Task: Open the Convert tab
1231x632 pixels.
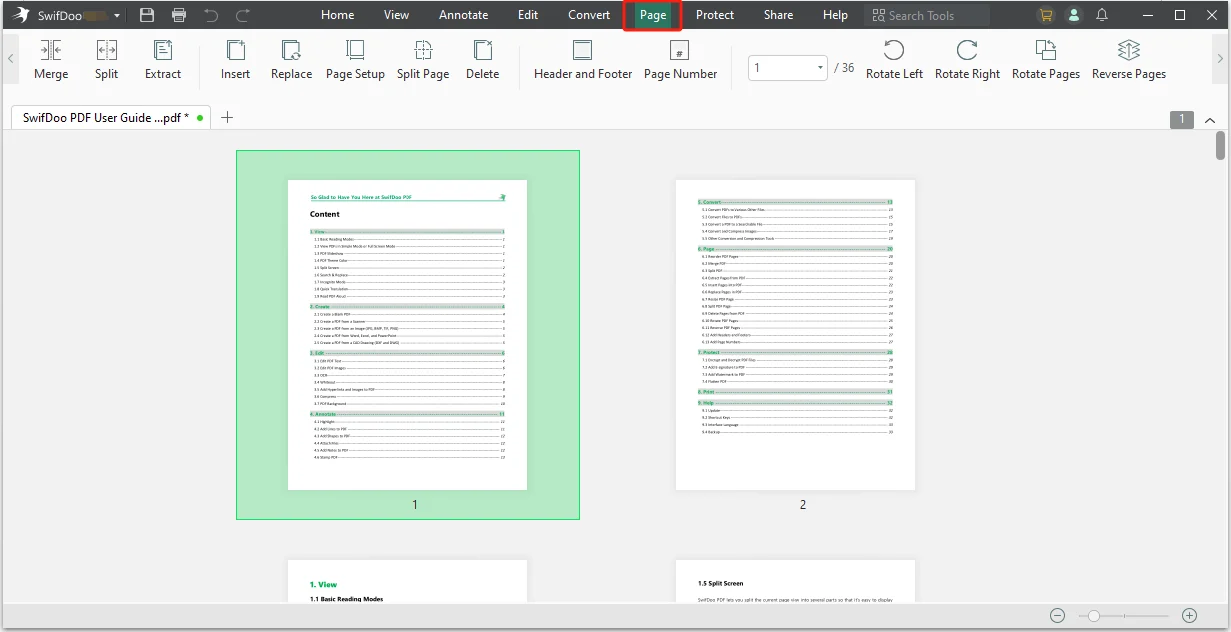Action: (x=589, y=15)
